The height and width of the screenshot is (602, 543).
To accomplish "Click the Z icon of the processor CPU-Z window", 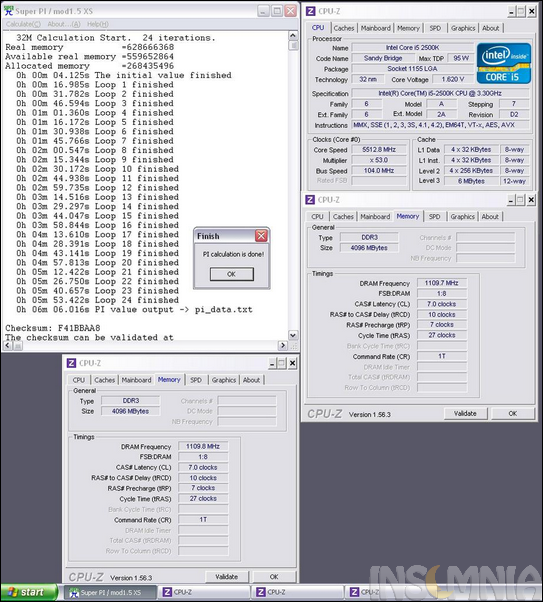I will pos(311,11).
